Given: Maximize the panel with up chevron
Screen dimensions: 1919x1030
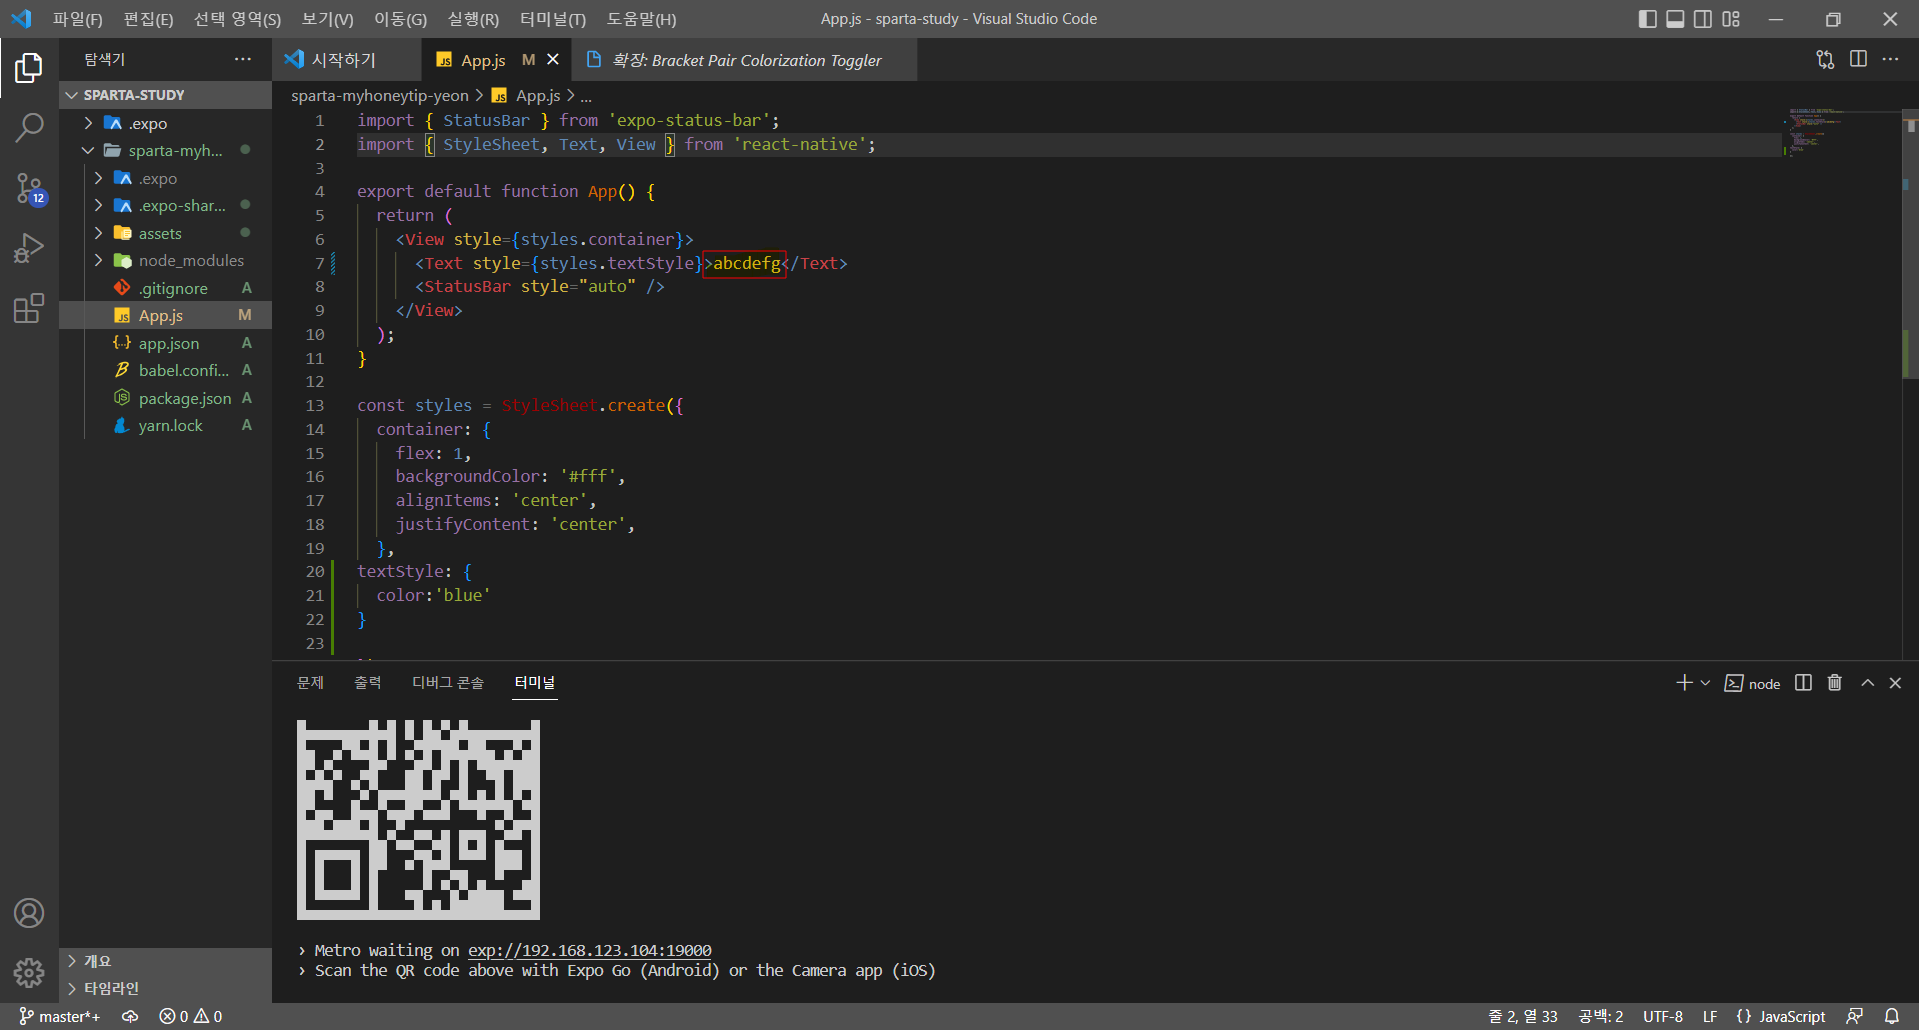Looking at the screenshot, I should [1867, 683].
